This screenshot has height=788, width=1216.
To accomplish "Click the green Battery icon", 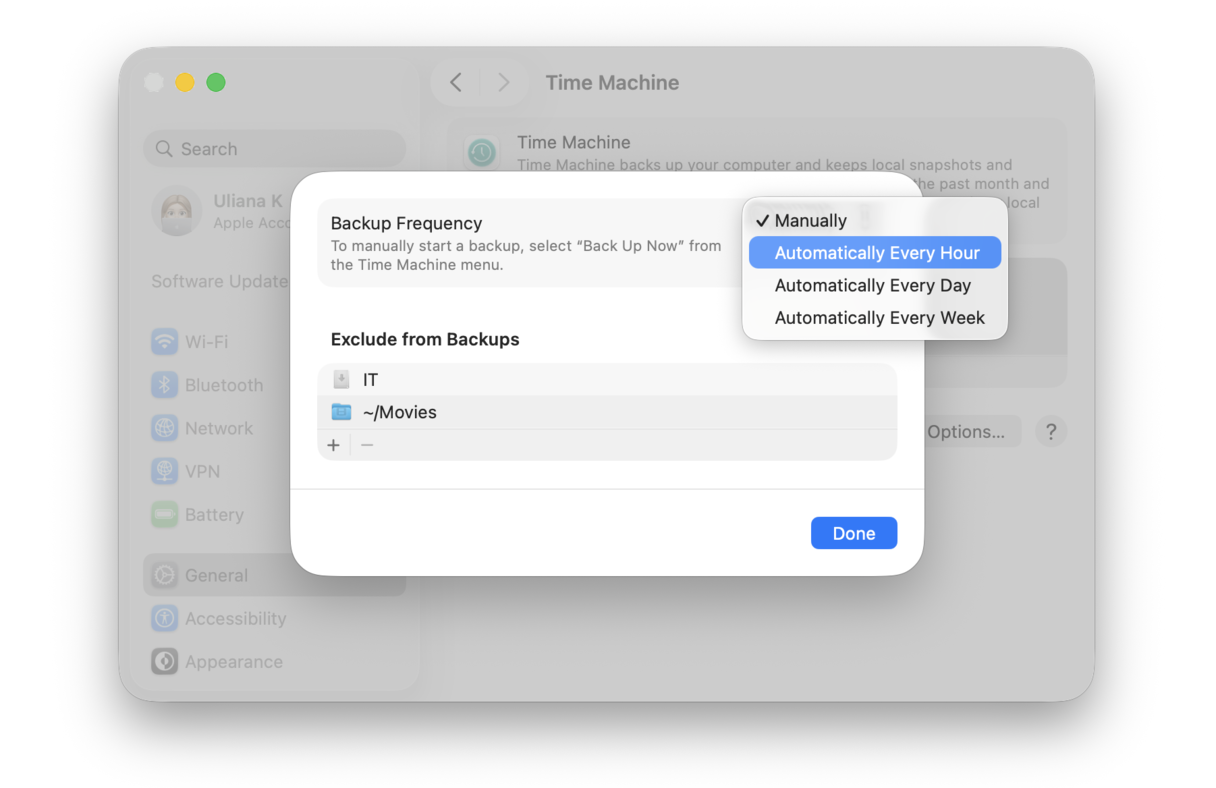I will pos(164,515).
